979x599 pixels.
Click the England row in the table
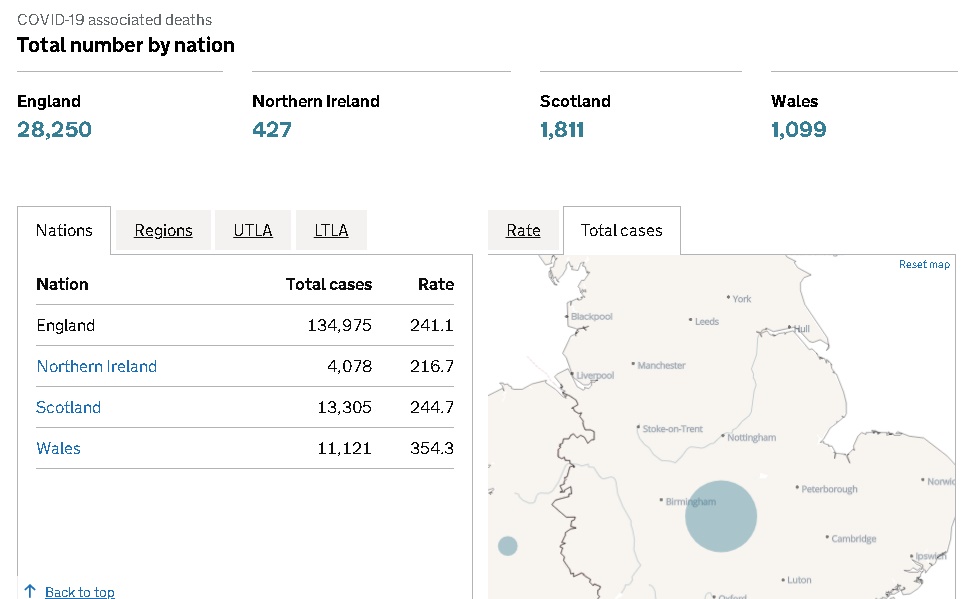(x=65, y=325)
